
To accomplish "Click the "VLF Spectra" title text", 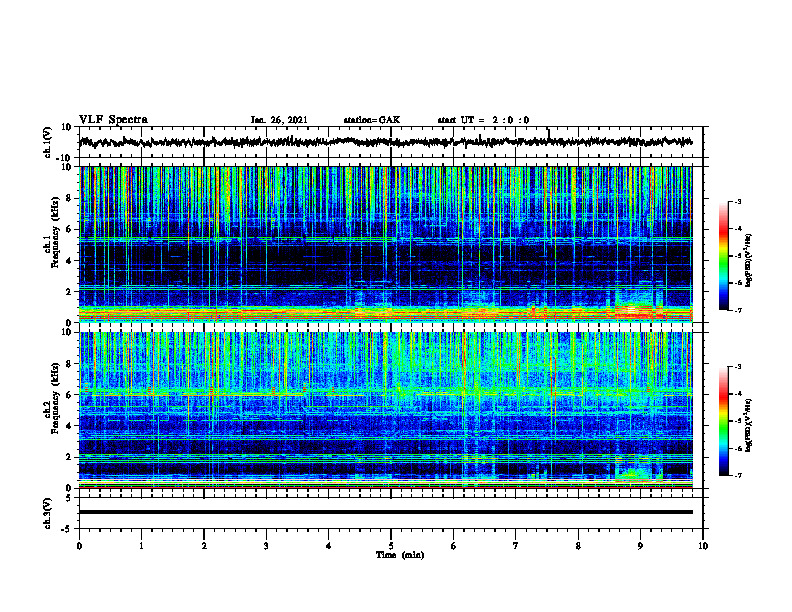I will tap(113, 120).
